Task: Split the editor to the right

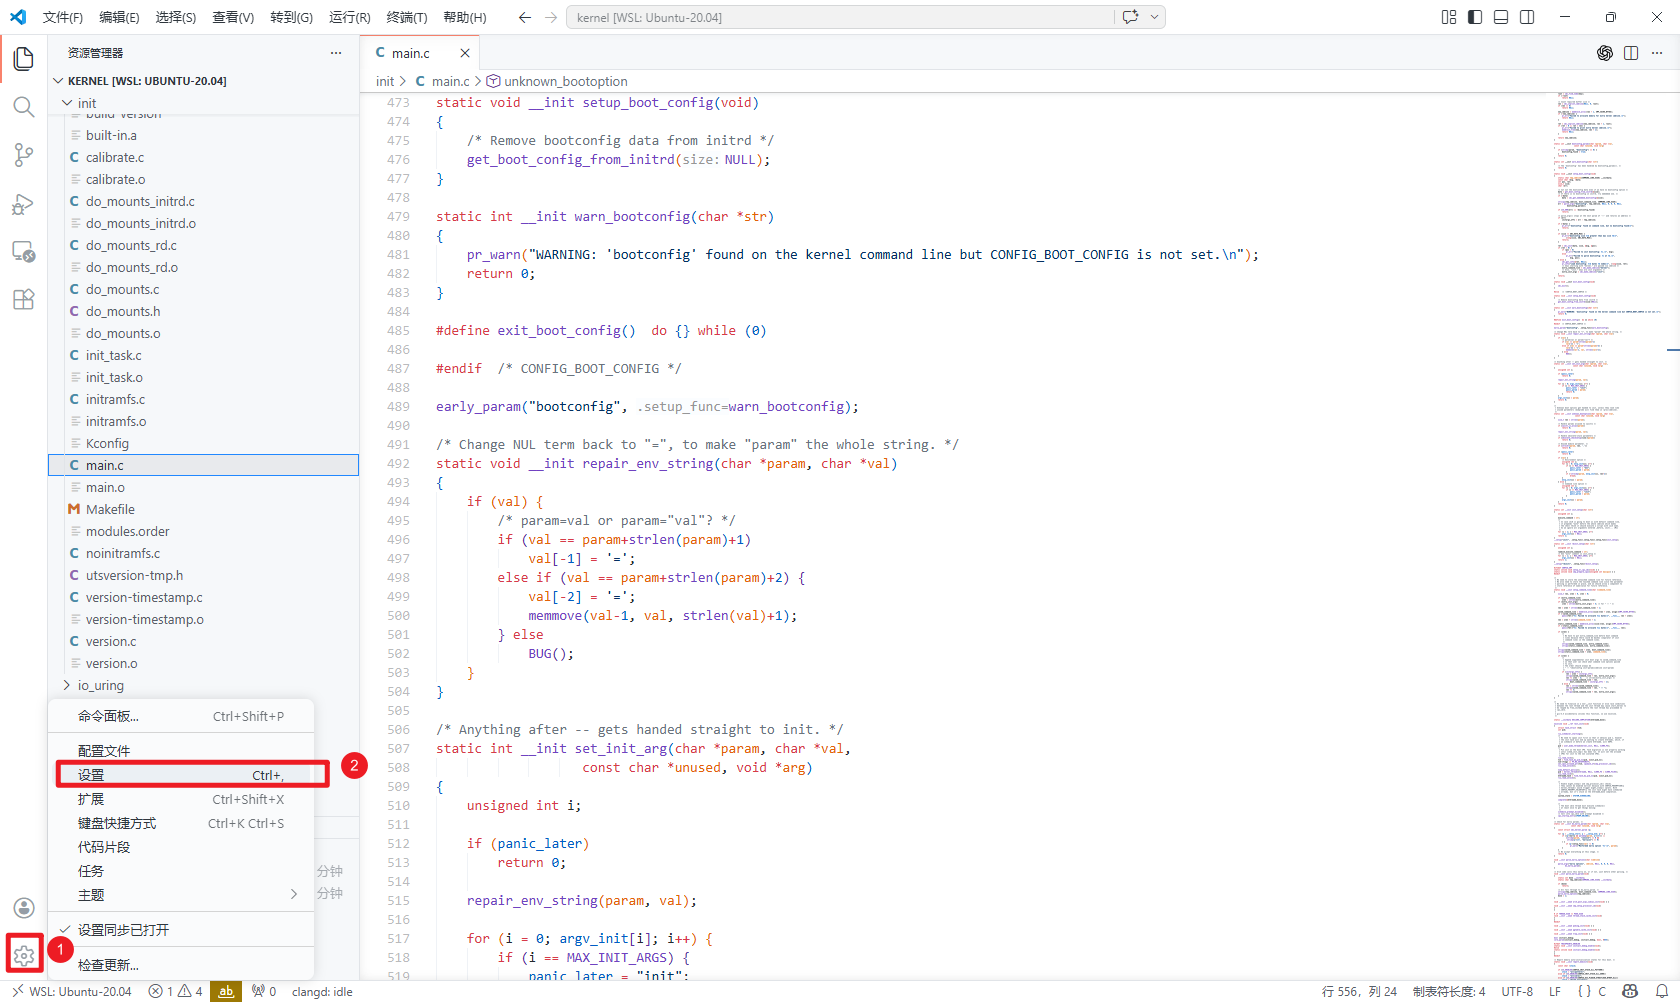Action: 1631,53
